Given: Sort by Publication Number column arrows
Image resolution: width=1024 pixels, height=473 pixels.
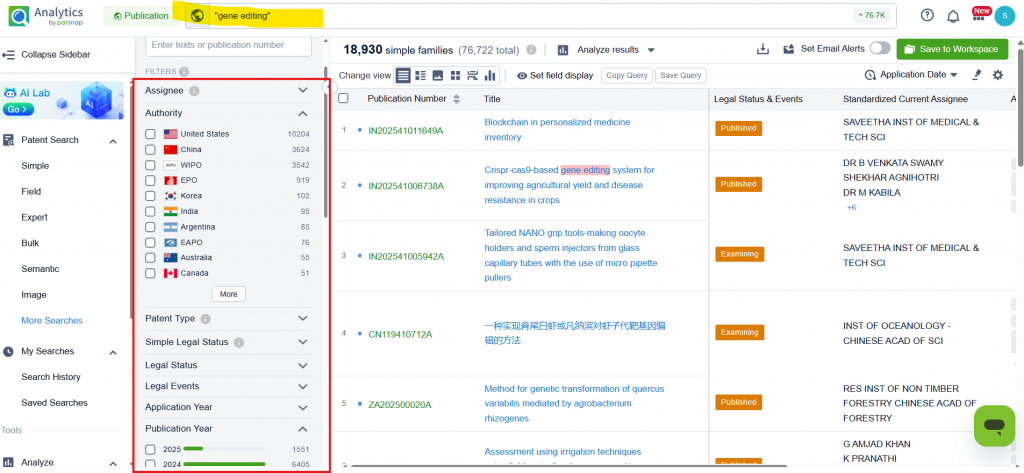Looking at the screenshot, I should [x=456, y=99].
